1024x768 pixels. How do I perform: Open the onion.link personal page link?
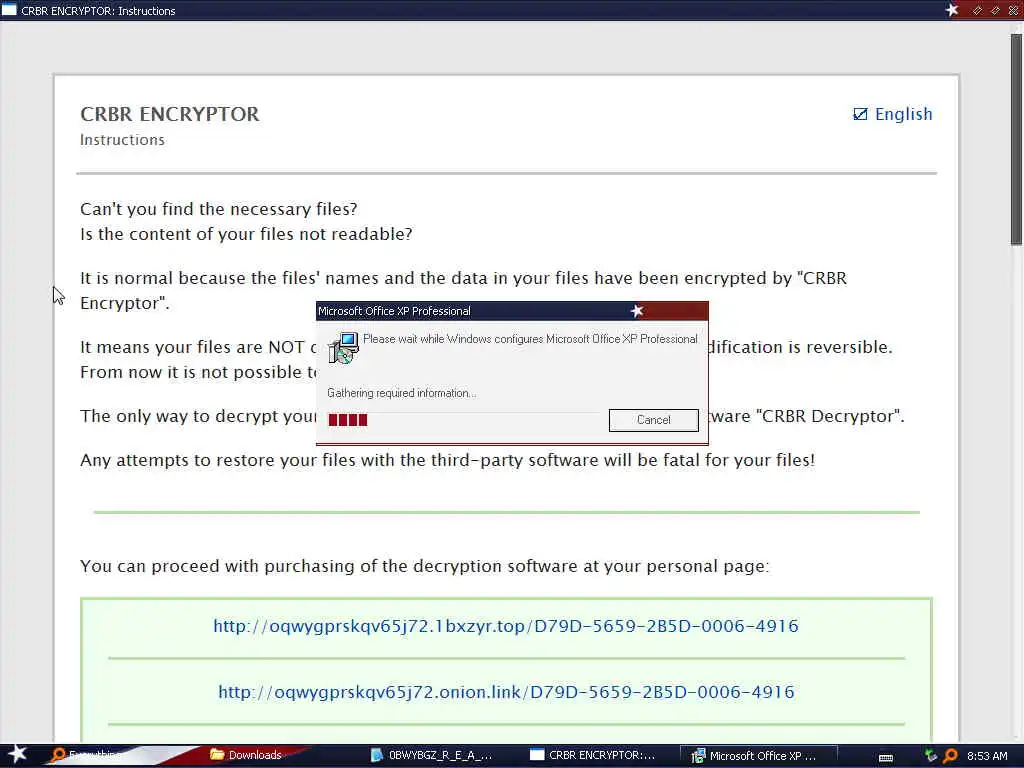[506, 692]
